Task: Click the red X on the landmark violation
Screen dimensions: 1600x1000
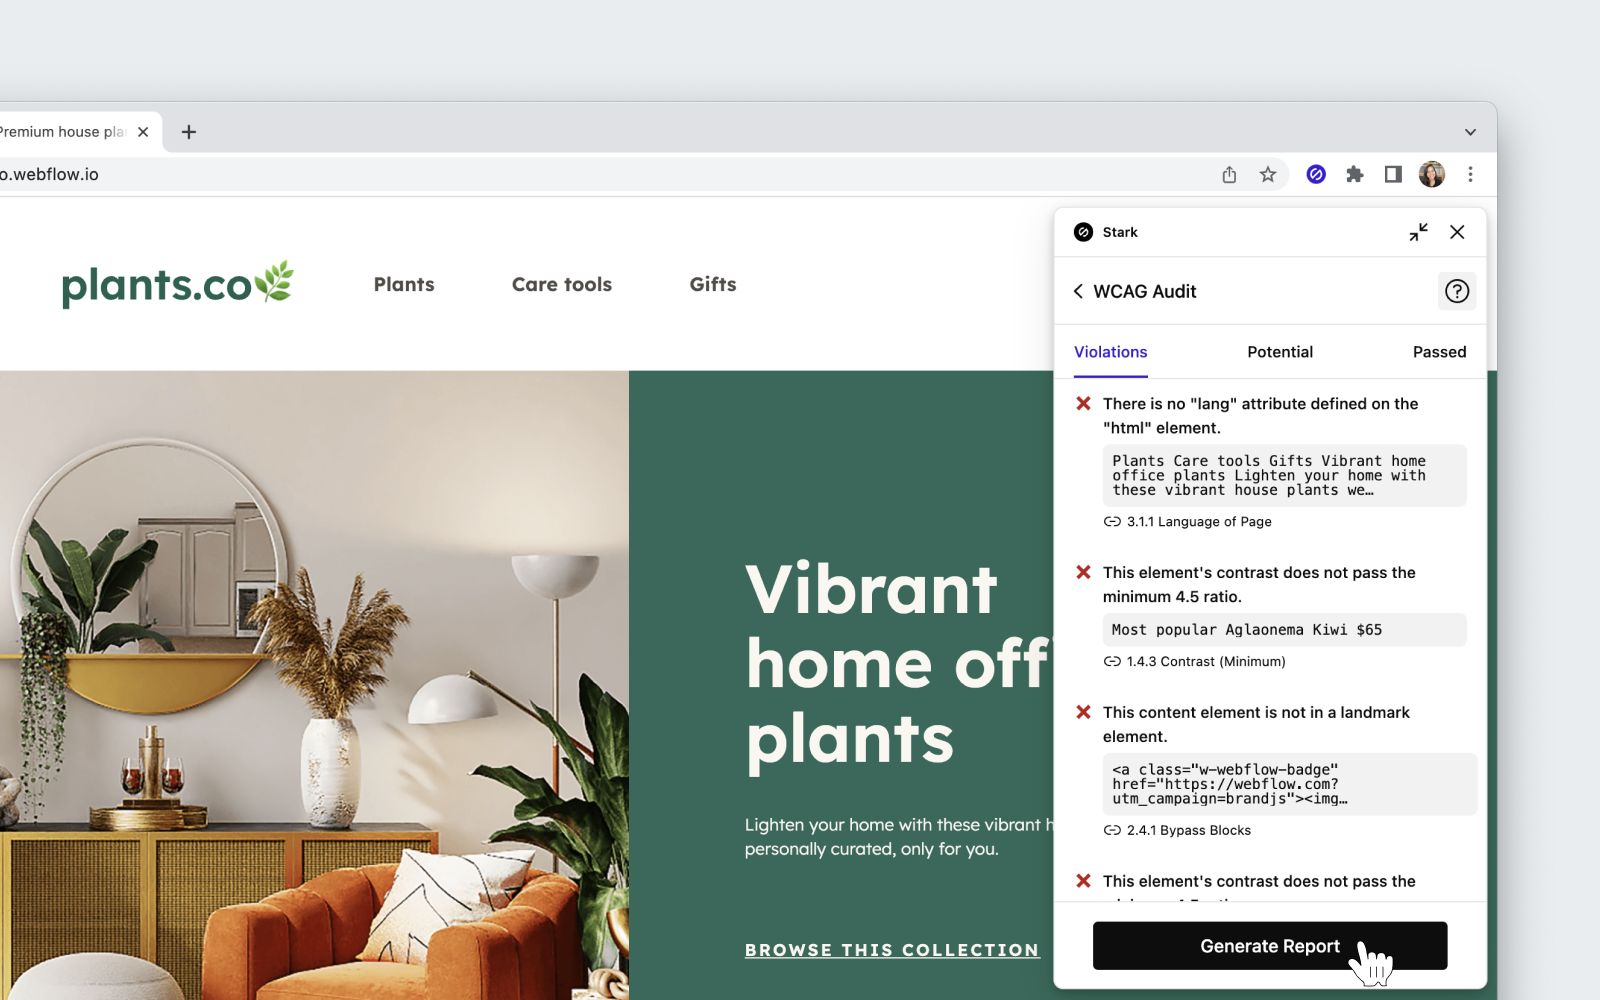Action: pyautogui.click(x=1083, y=712)
